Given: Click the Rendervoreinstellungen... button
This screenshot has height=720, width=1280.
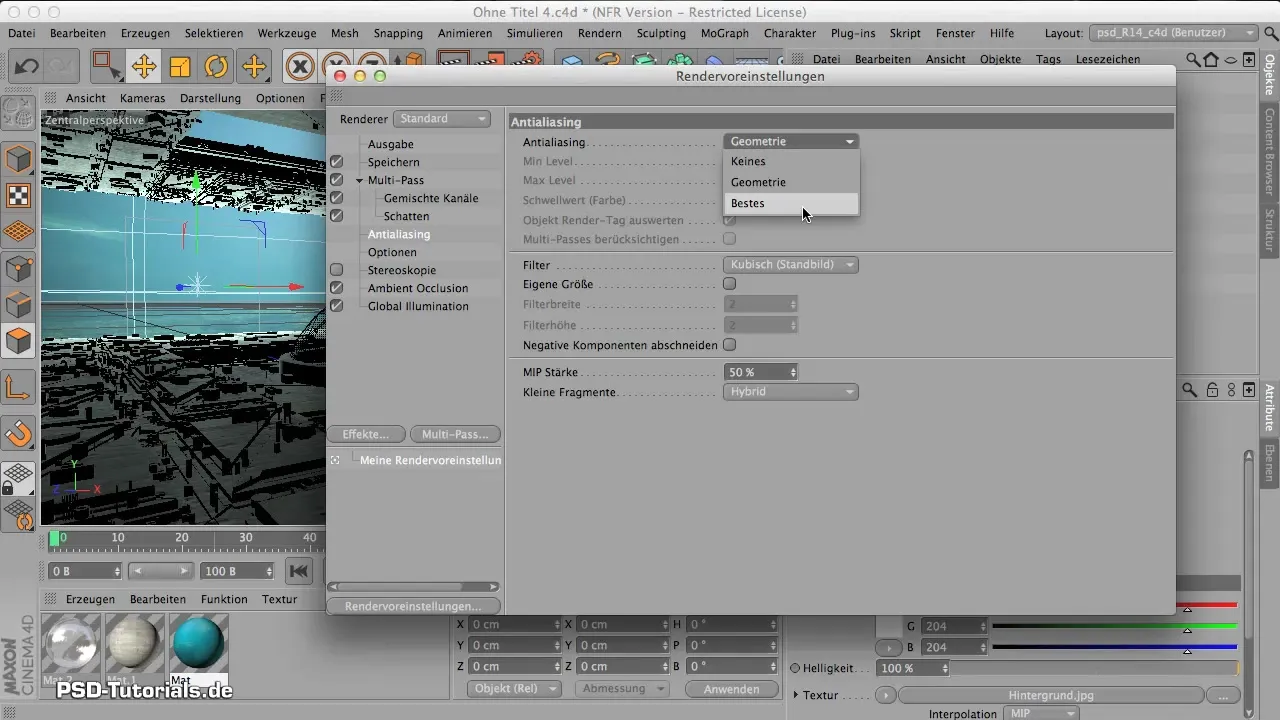Looking at the screenshot, I should (x=413, y=606).
